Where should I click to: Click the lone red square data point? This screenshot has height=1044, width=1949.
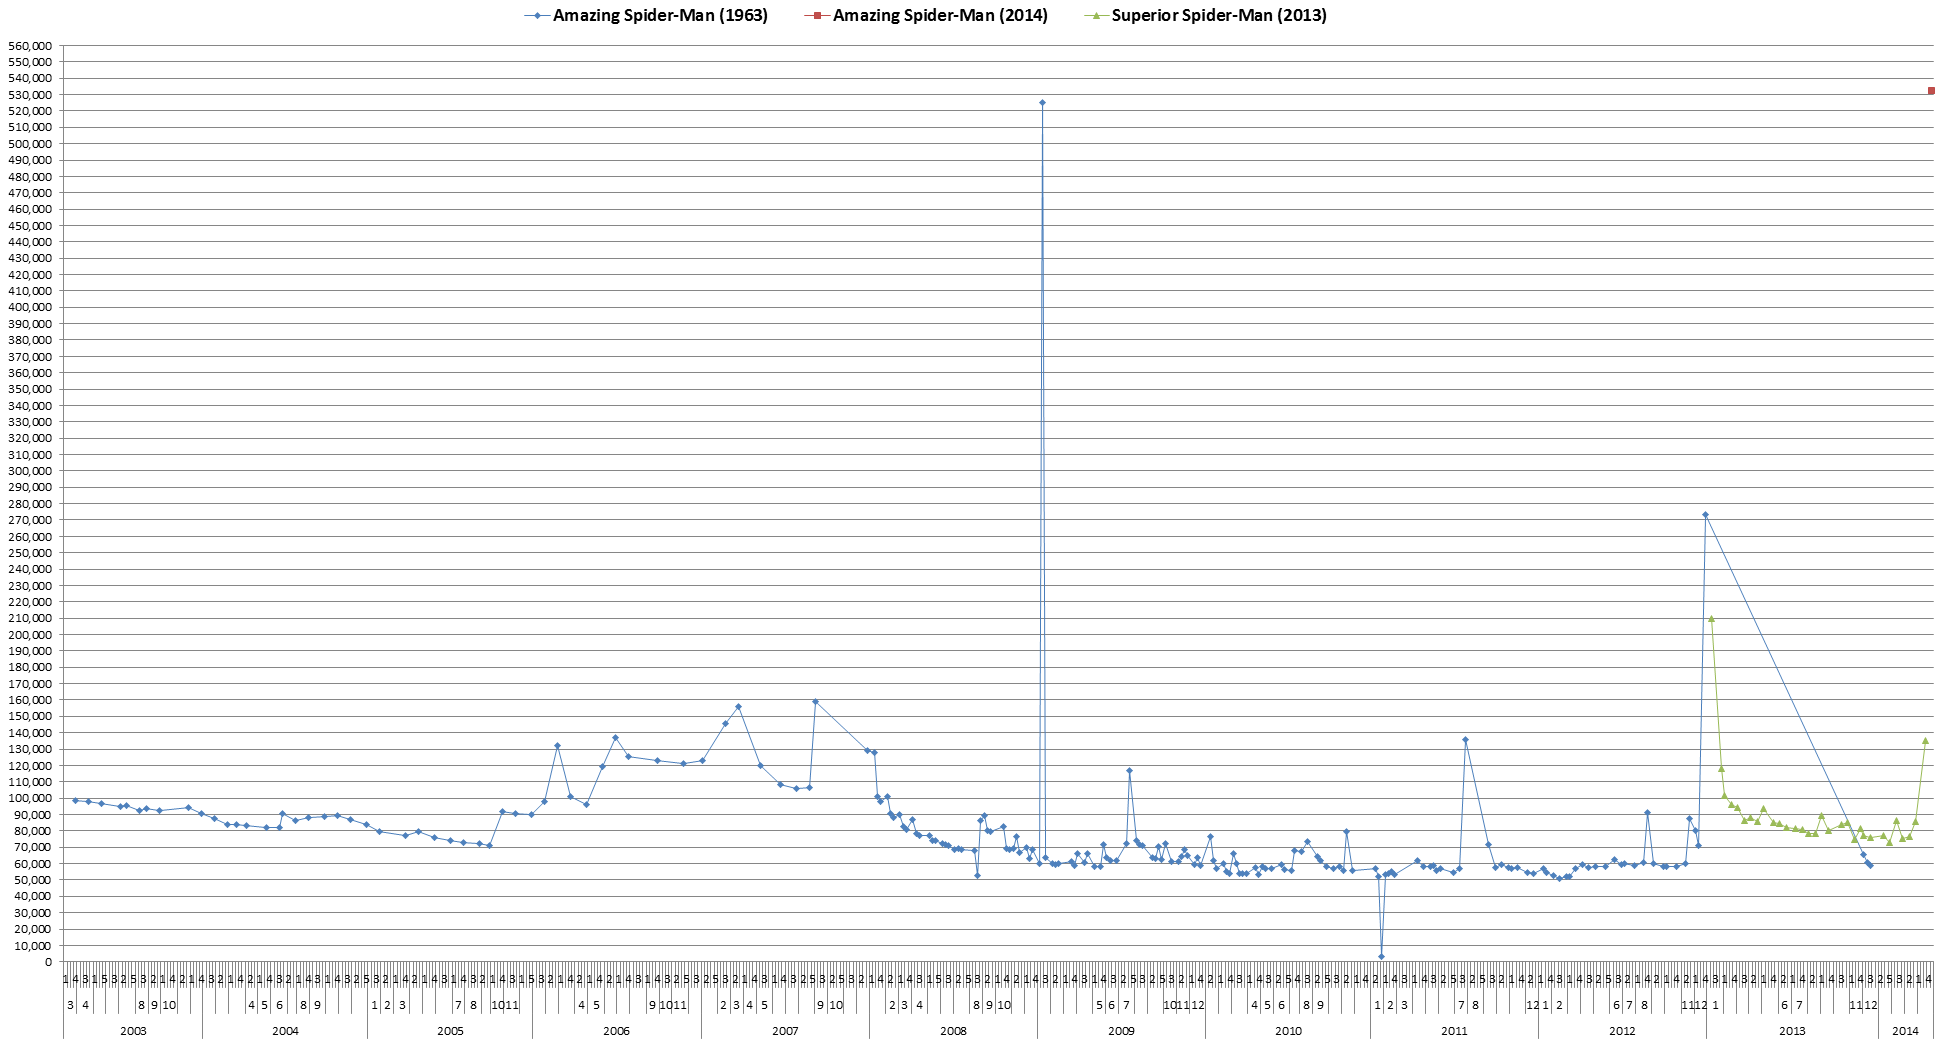tap(1931, 91)
